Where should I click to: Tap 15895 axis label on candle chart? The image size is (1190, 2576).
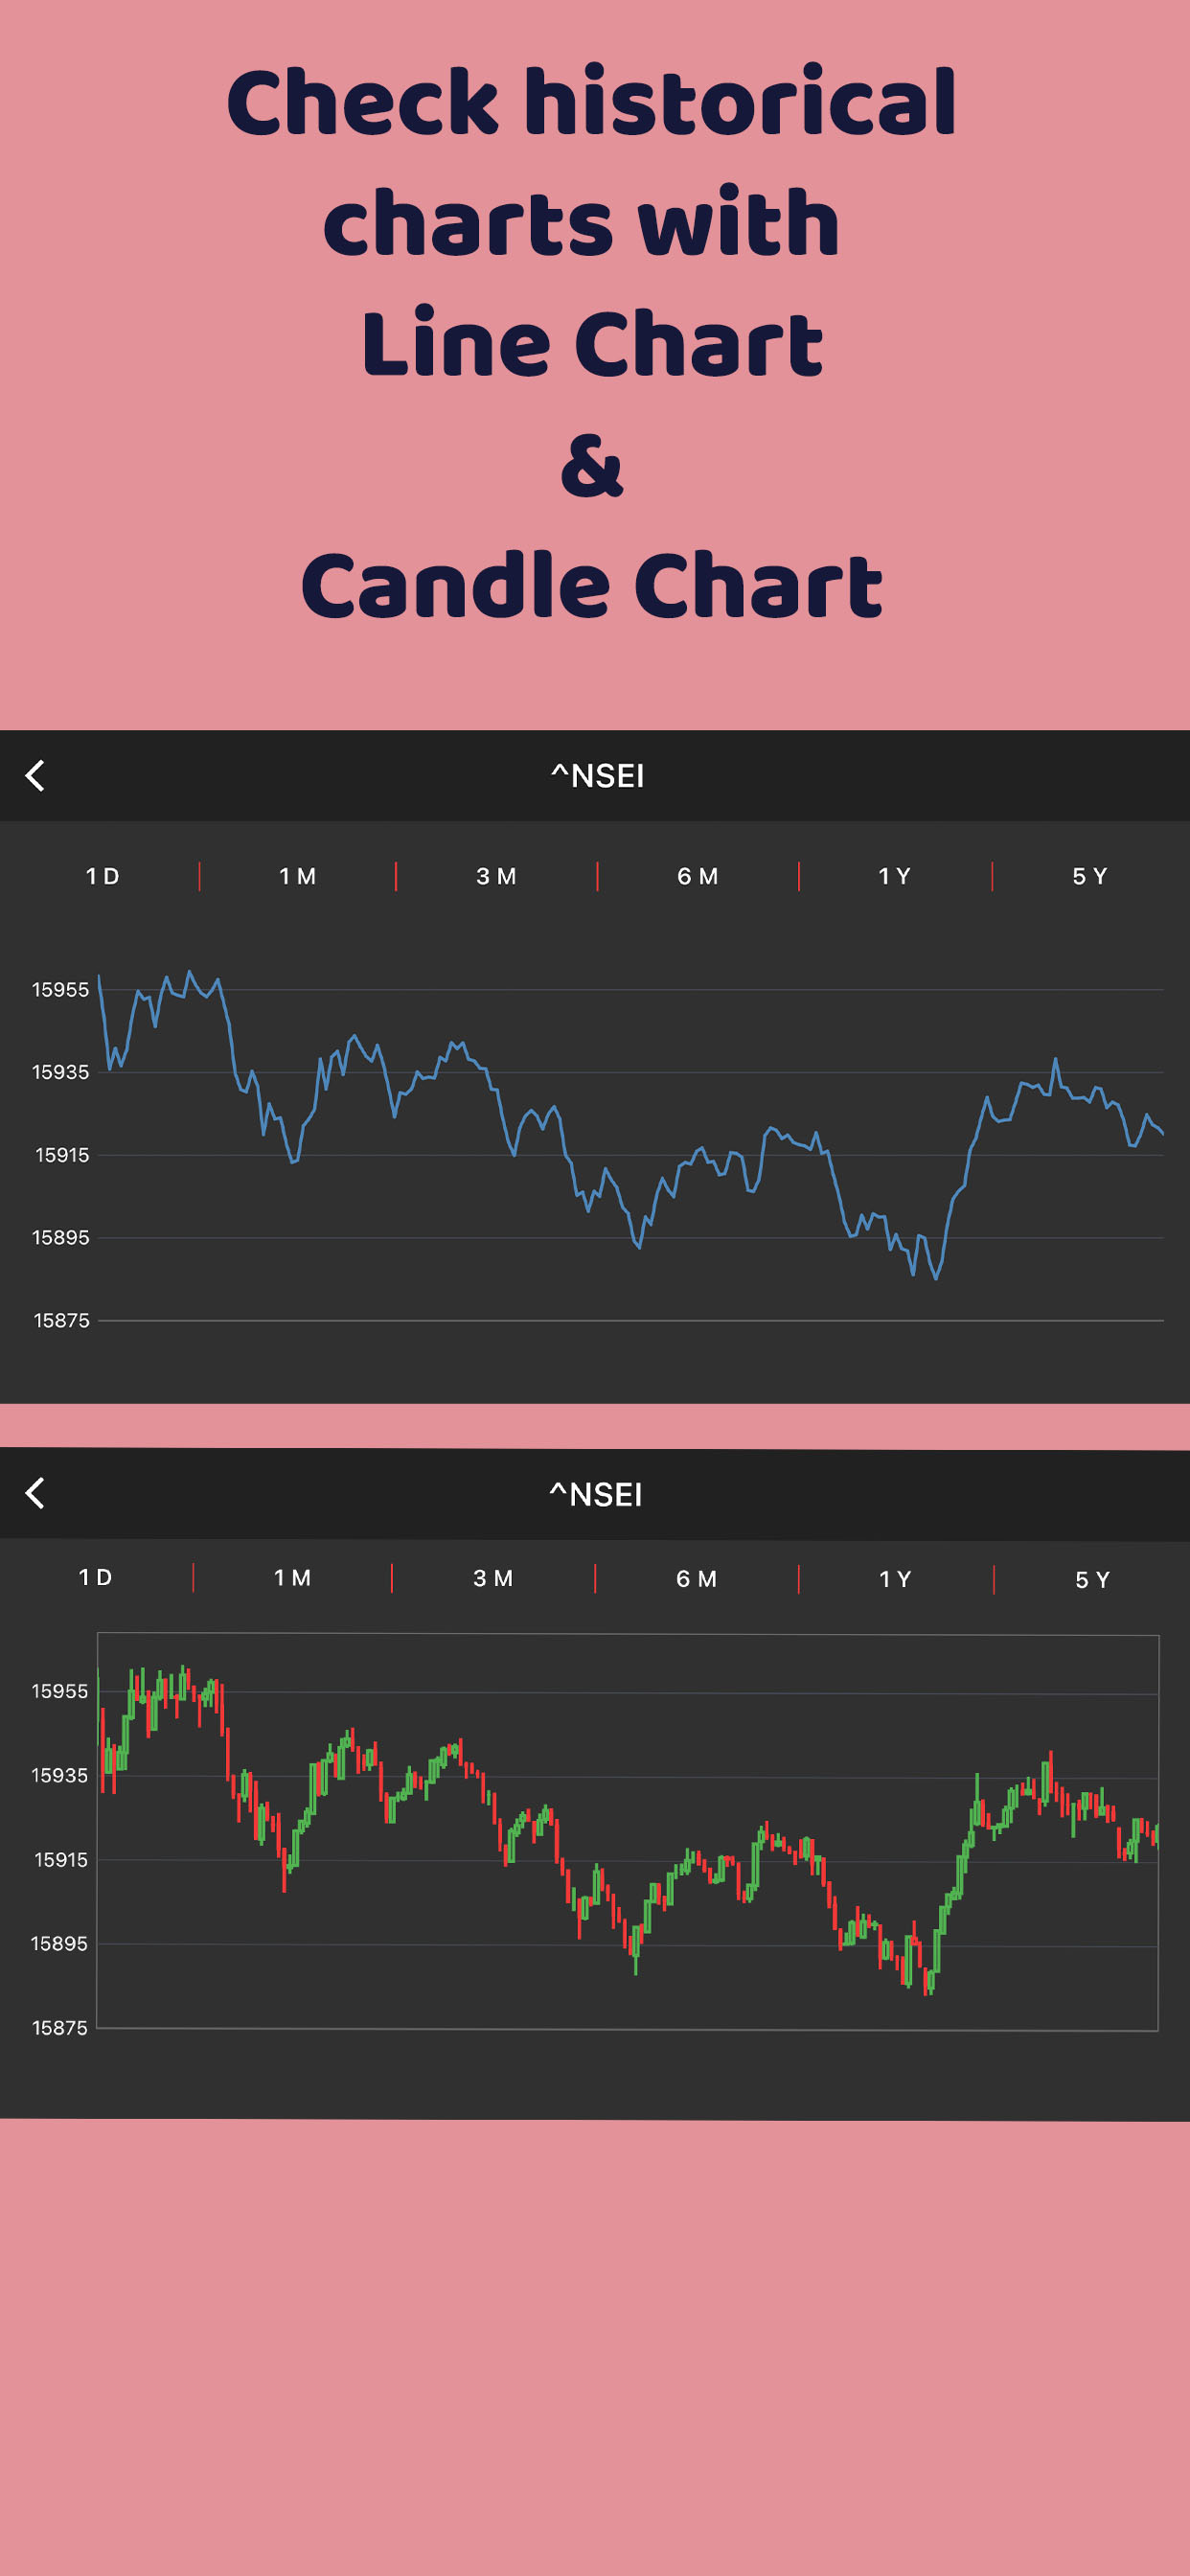pos(60,1944)
